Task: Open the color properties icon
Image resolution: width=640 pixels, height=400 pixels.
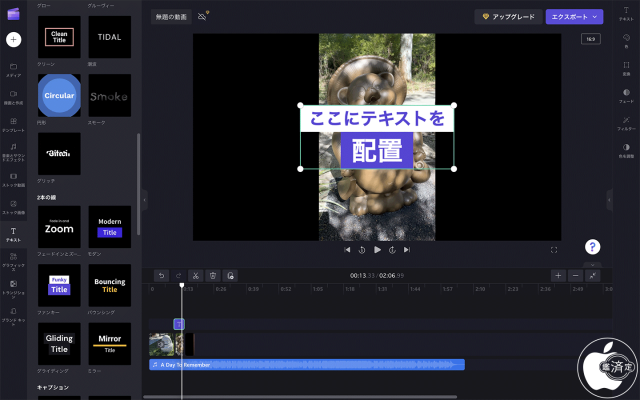Action: [x=626, y=41]
